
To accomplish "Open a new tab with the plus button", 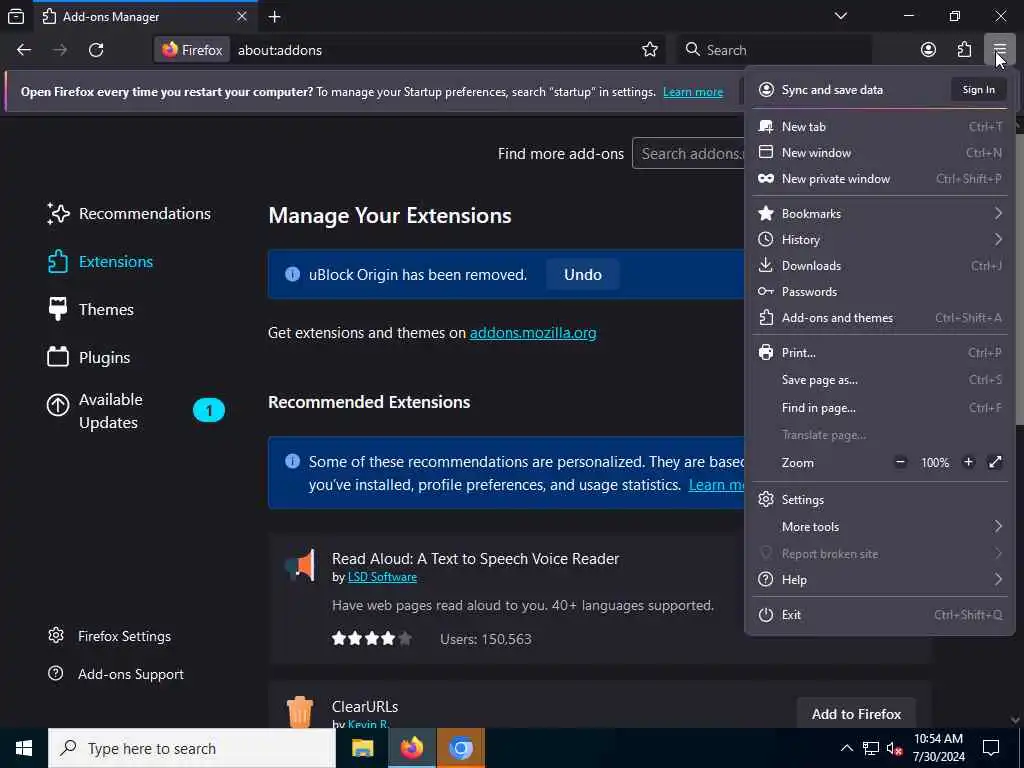I will (x=274, y=17).
